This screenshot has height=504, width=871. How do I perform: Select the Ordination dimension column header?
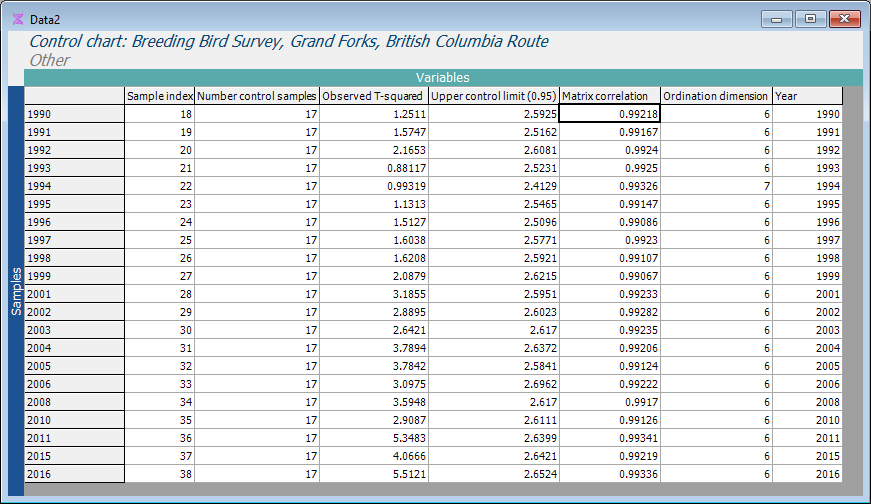(x=716, y=96)
